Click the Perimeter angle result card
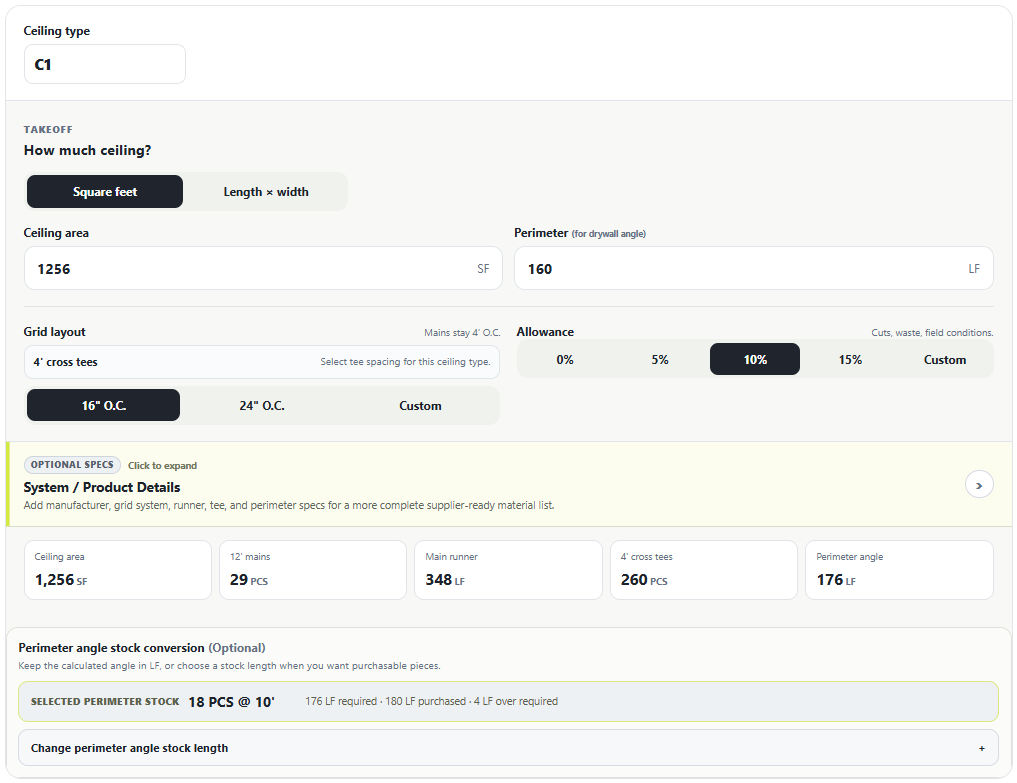Image resolution: width=1017 pixels, height=783 pixels. click(899, 570)
